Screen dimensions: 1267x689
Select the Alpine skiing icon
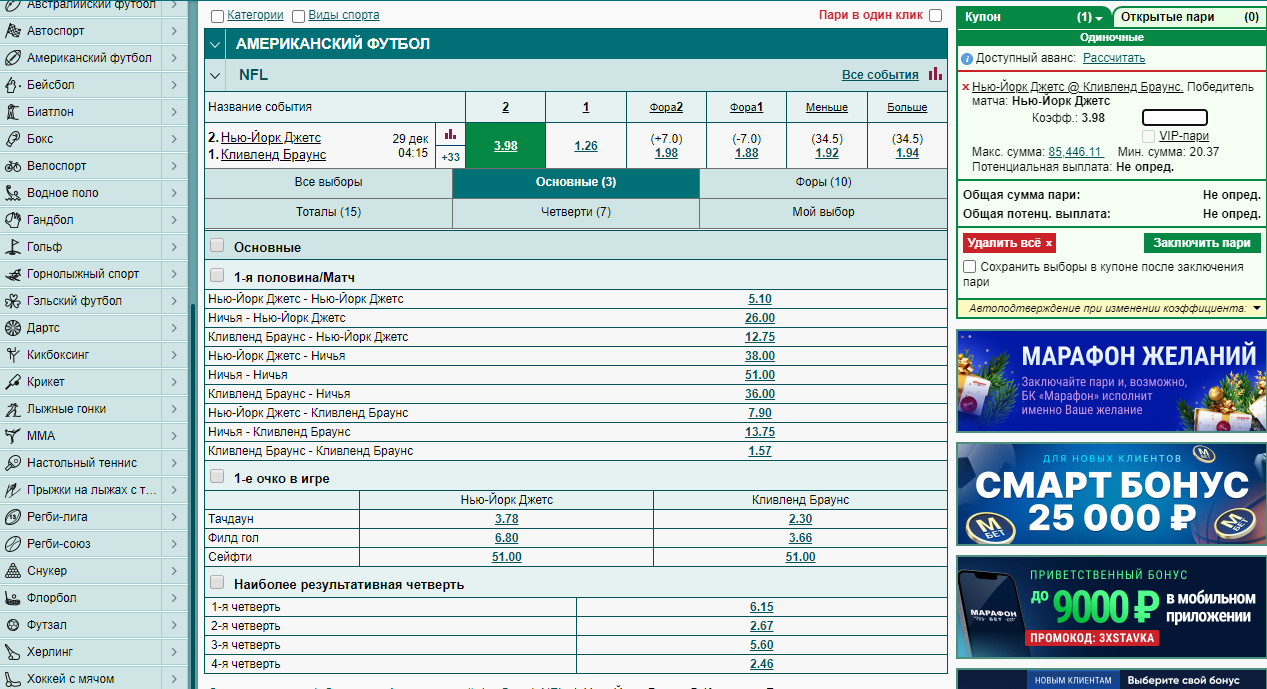(x=13, y=274)
